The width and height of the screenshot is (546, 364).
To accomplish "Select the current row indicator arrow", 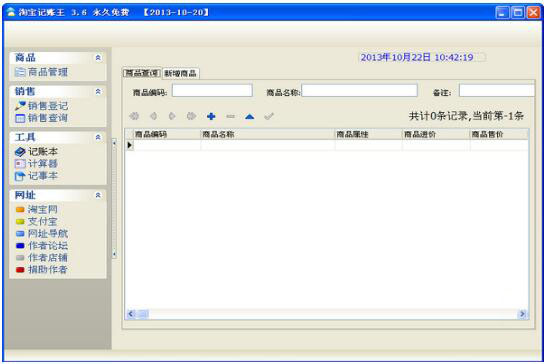I will (x=130, y=145).
